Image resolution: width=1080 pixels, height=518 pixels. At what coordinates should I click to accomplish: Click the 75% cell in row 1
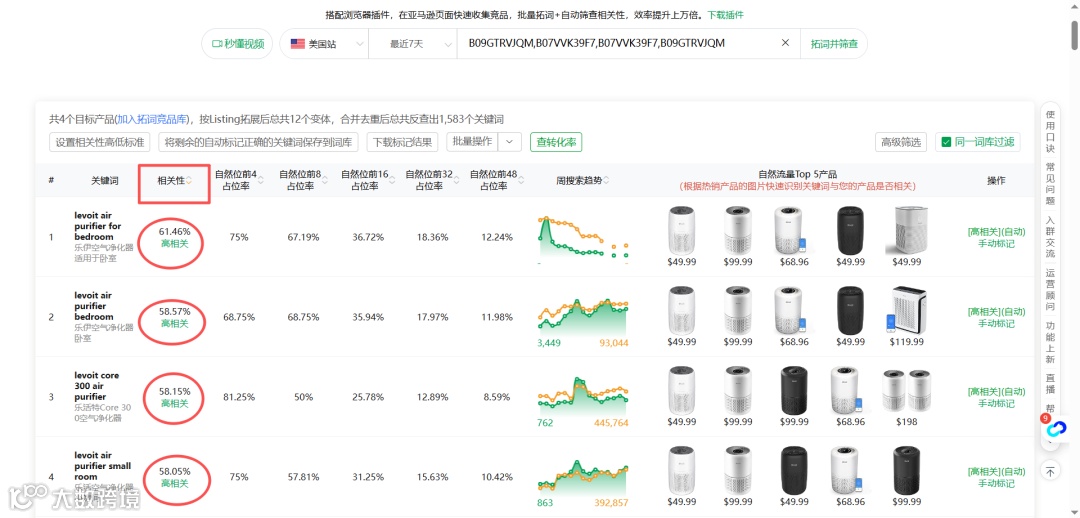(239, 237)
